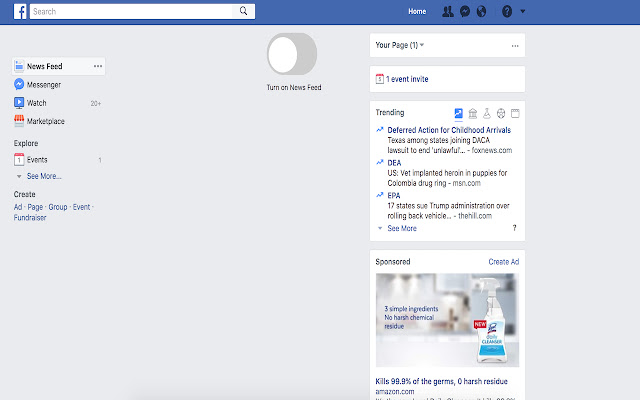Toggle the Turn on News Feed switch
The image size is (640, 400).
pyautogui.click(x=292, y=54)
